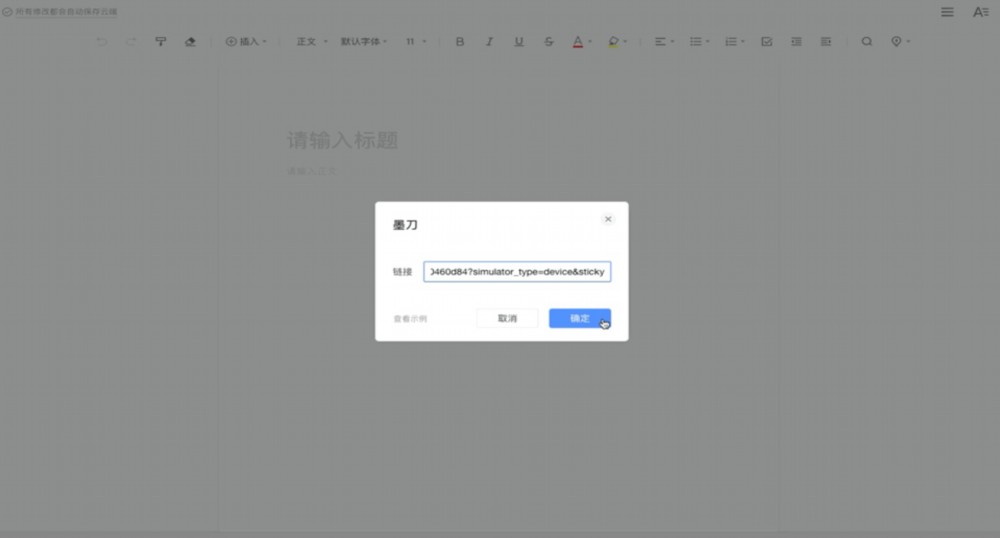Expand the highlight color arrow
Viewport: 1000px width, 538px height.
click(x=625, y=41)
